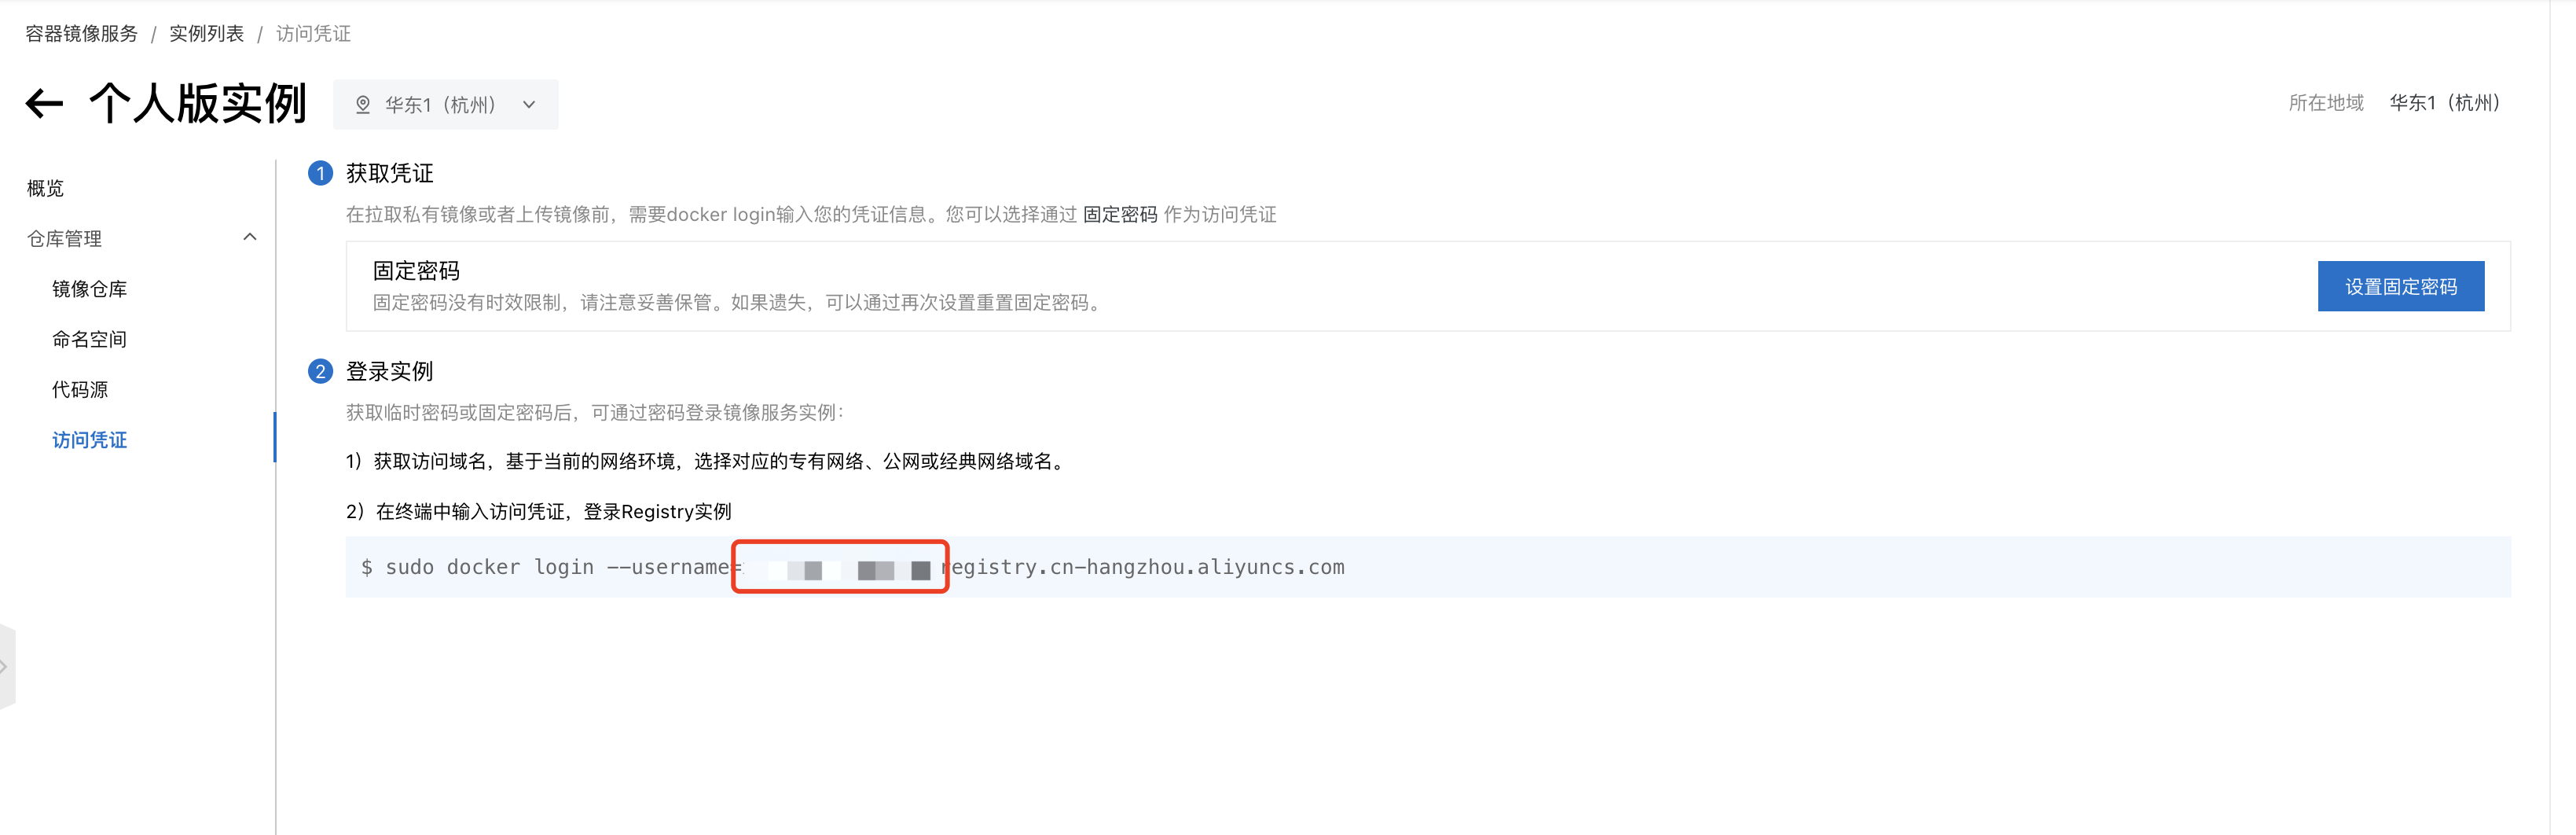Open 代码源 sidebar item
The width and height of the screenshot is (2576, 835).
(x=80, y=389)
